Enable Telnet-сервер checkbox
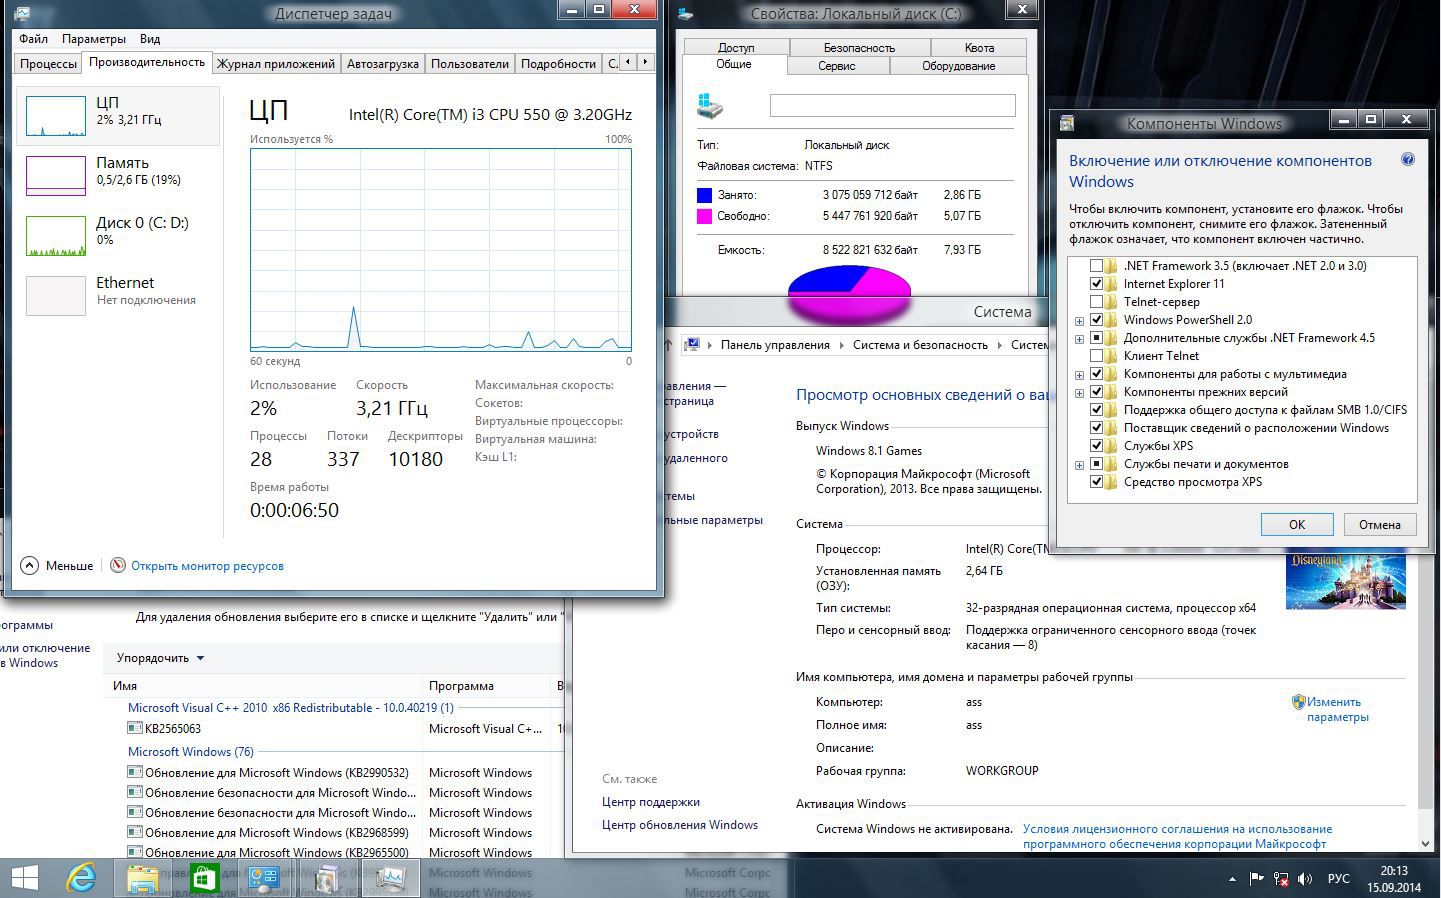This screenshot has width=1441, height=898. (x=1096, y=302)
